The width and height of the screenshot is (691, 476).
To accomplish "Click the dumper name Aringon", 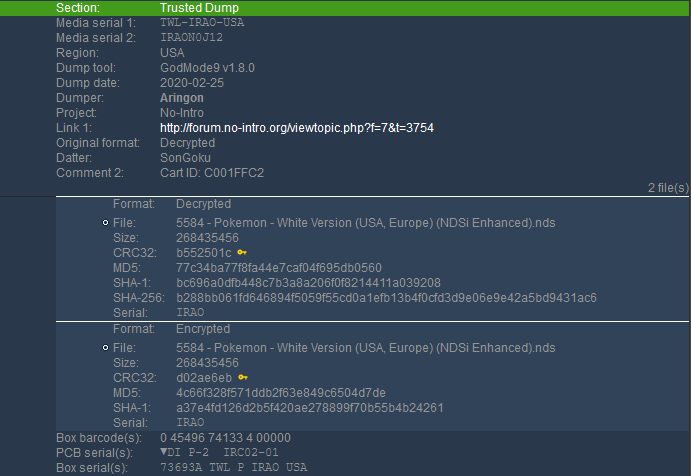I will 182,98.
